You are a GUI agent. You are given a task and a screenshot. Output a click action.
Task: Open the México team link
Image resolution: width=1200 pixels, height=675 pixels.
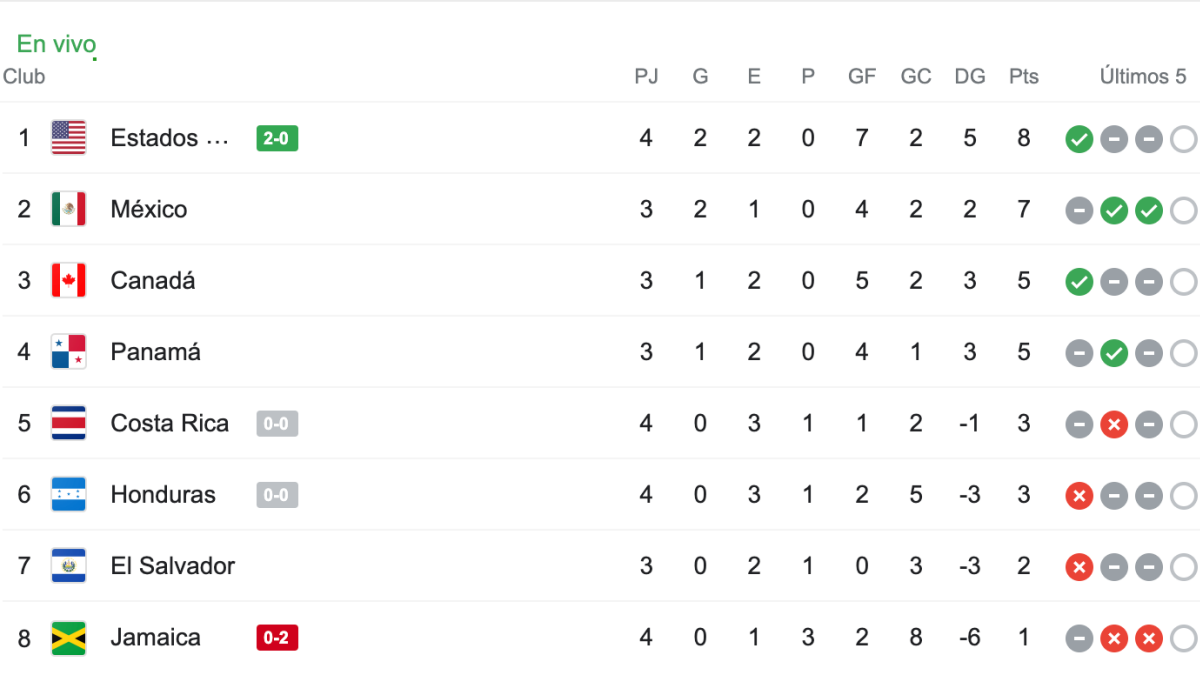click(149, 209)
